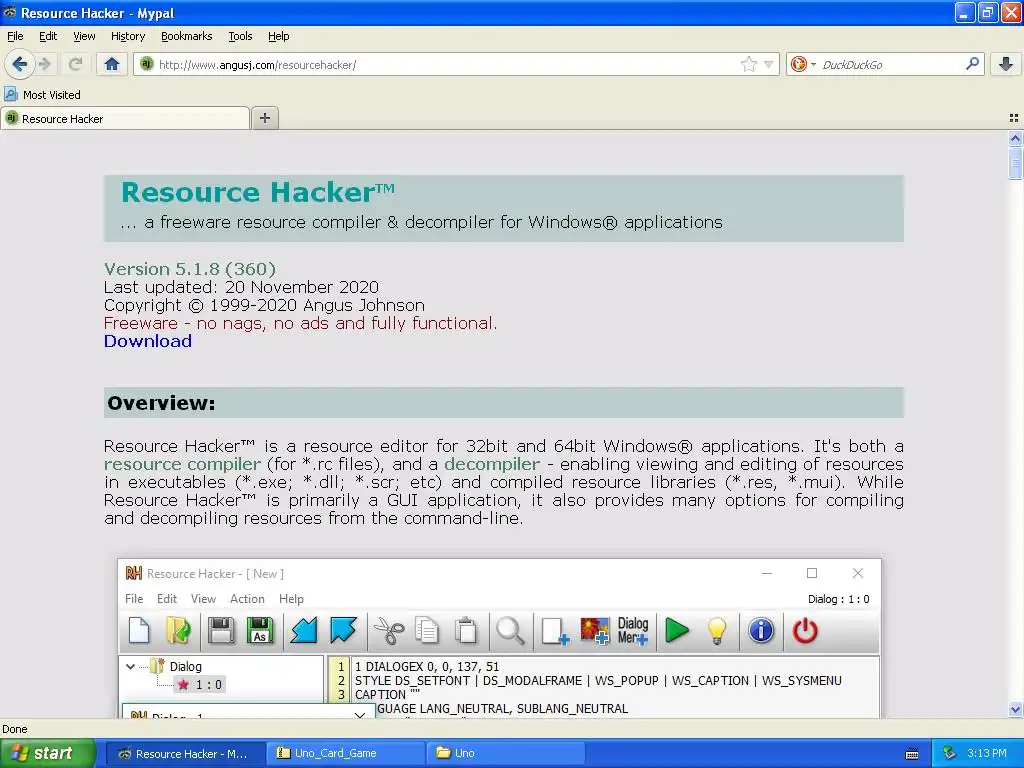Open the URL history dropdown arrow
Image resolution: width=1024 pixels, height=768 pixels.
click(769, 65)
